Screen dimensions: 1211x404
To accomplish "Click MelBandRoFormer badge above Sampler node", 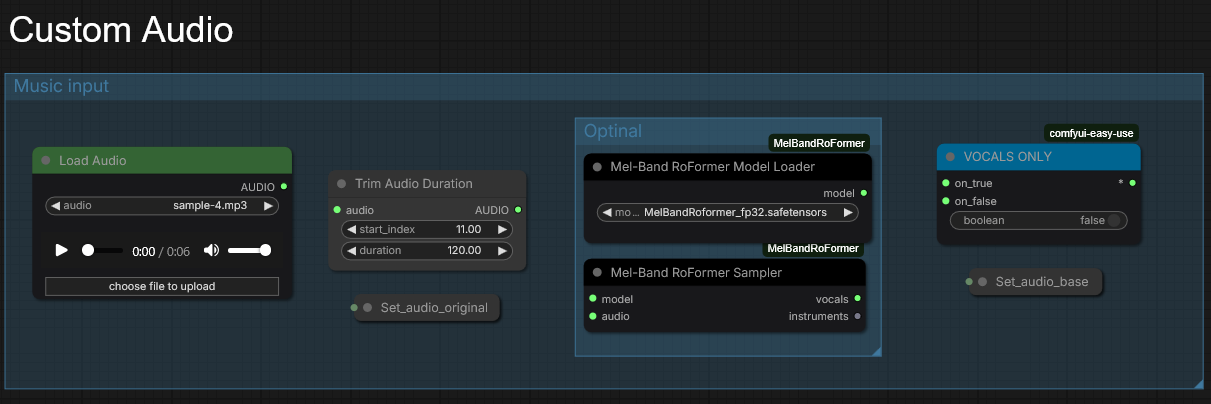I will point(812,248).
